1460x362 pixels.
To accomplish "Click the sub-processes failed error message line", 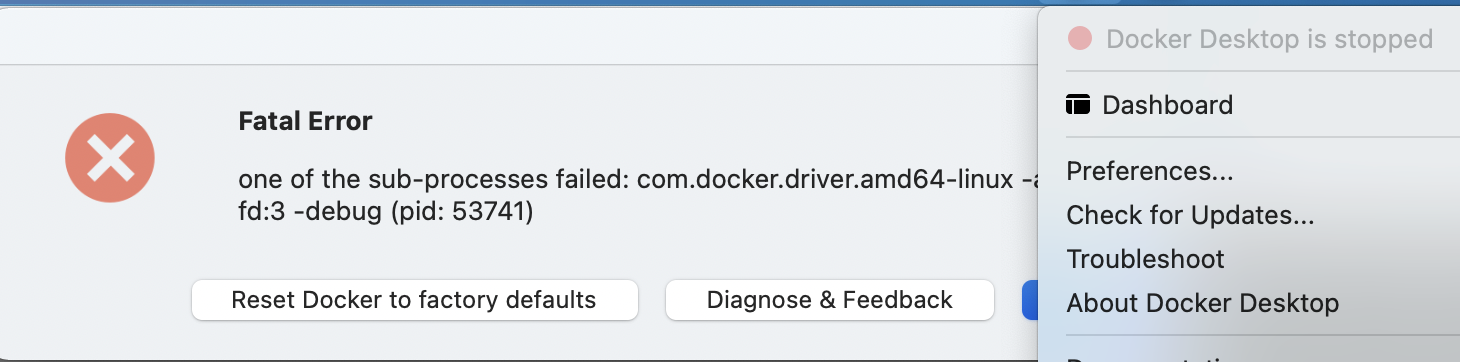I will click(x=637, y=179).
